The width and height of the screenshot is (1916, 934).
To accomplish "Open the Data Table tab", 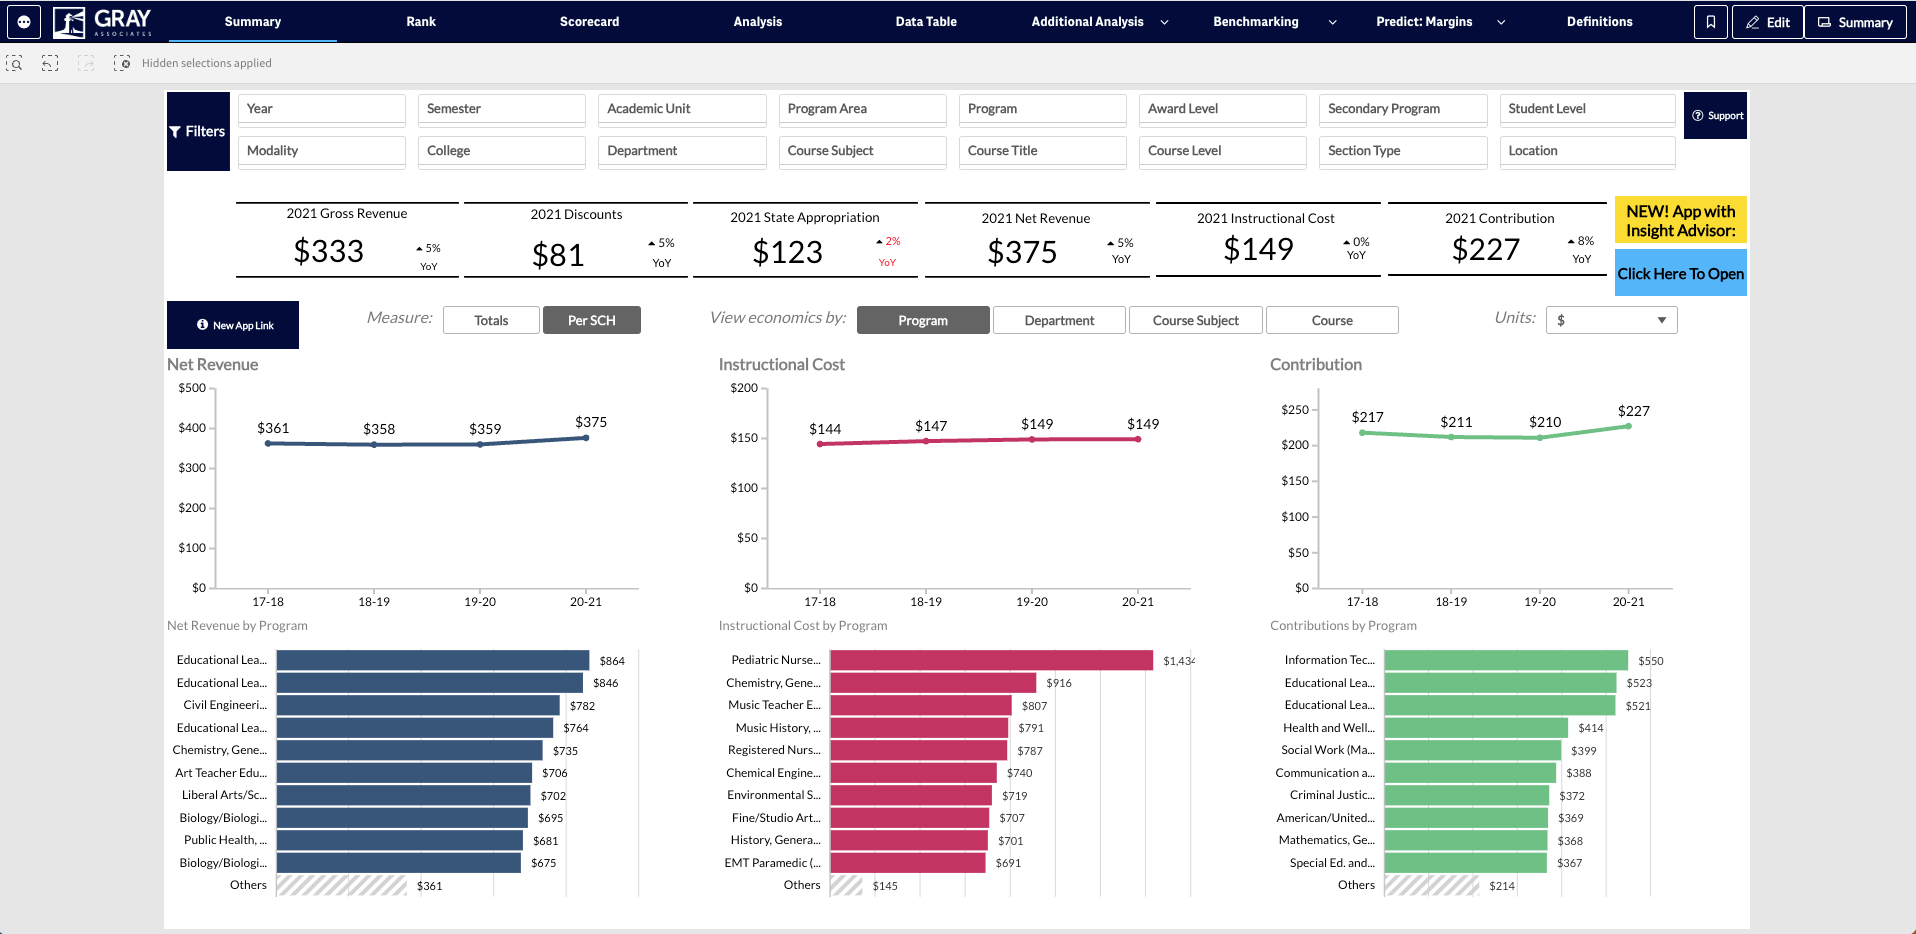I will pos(926,21).
